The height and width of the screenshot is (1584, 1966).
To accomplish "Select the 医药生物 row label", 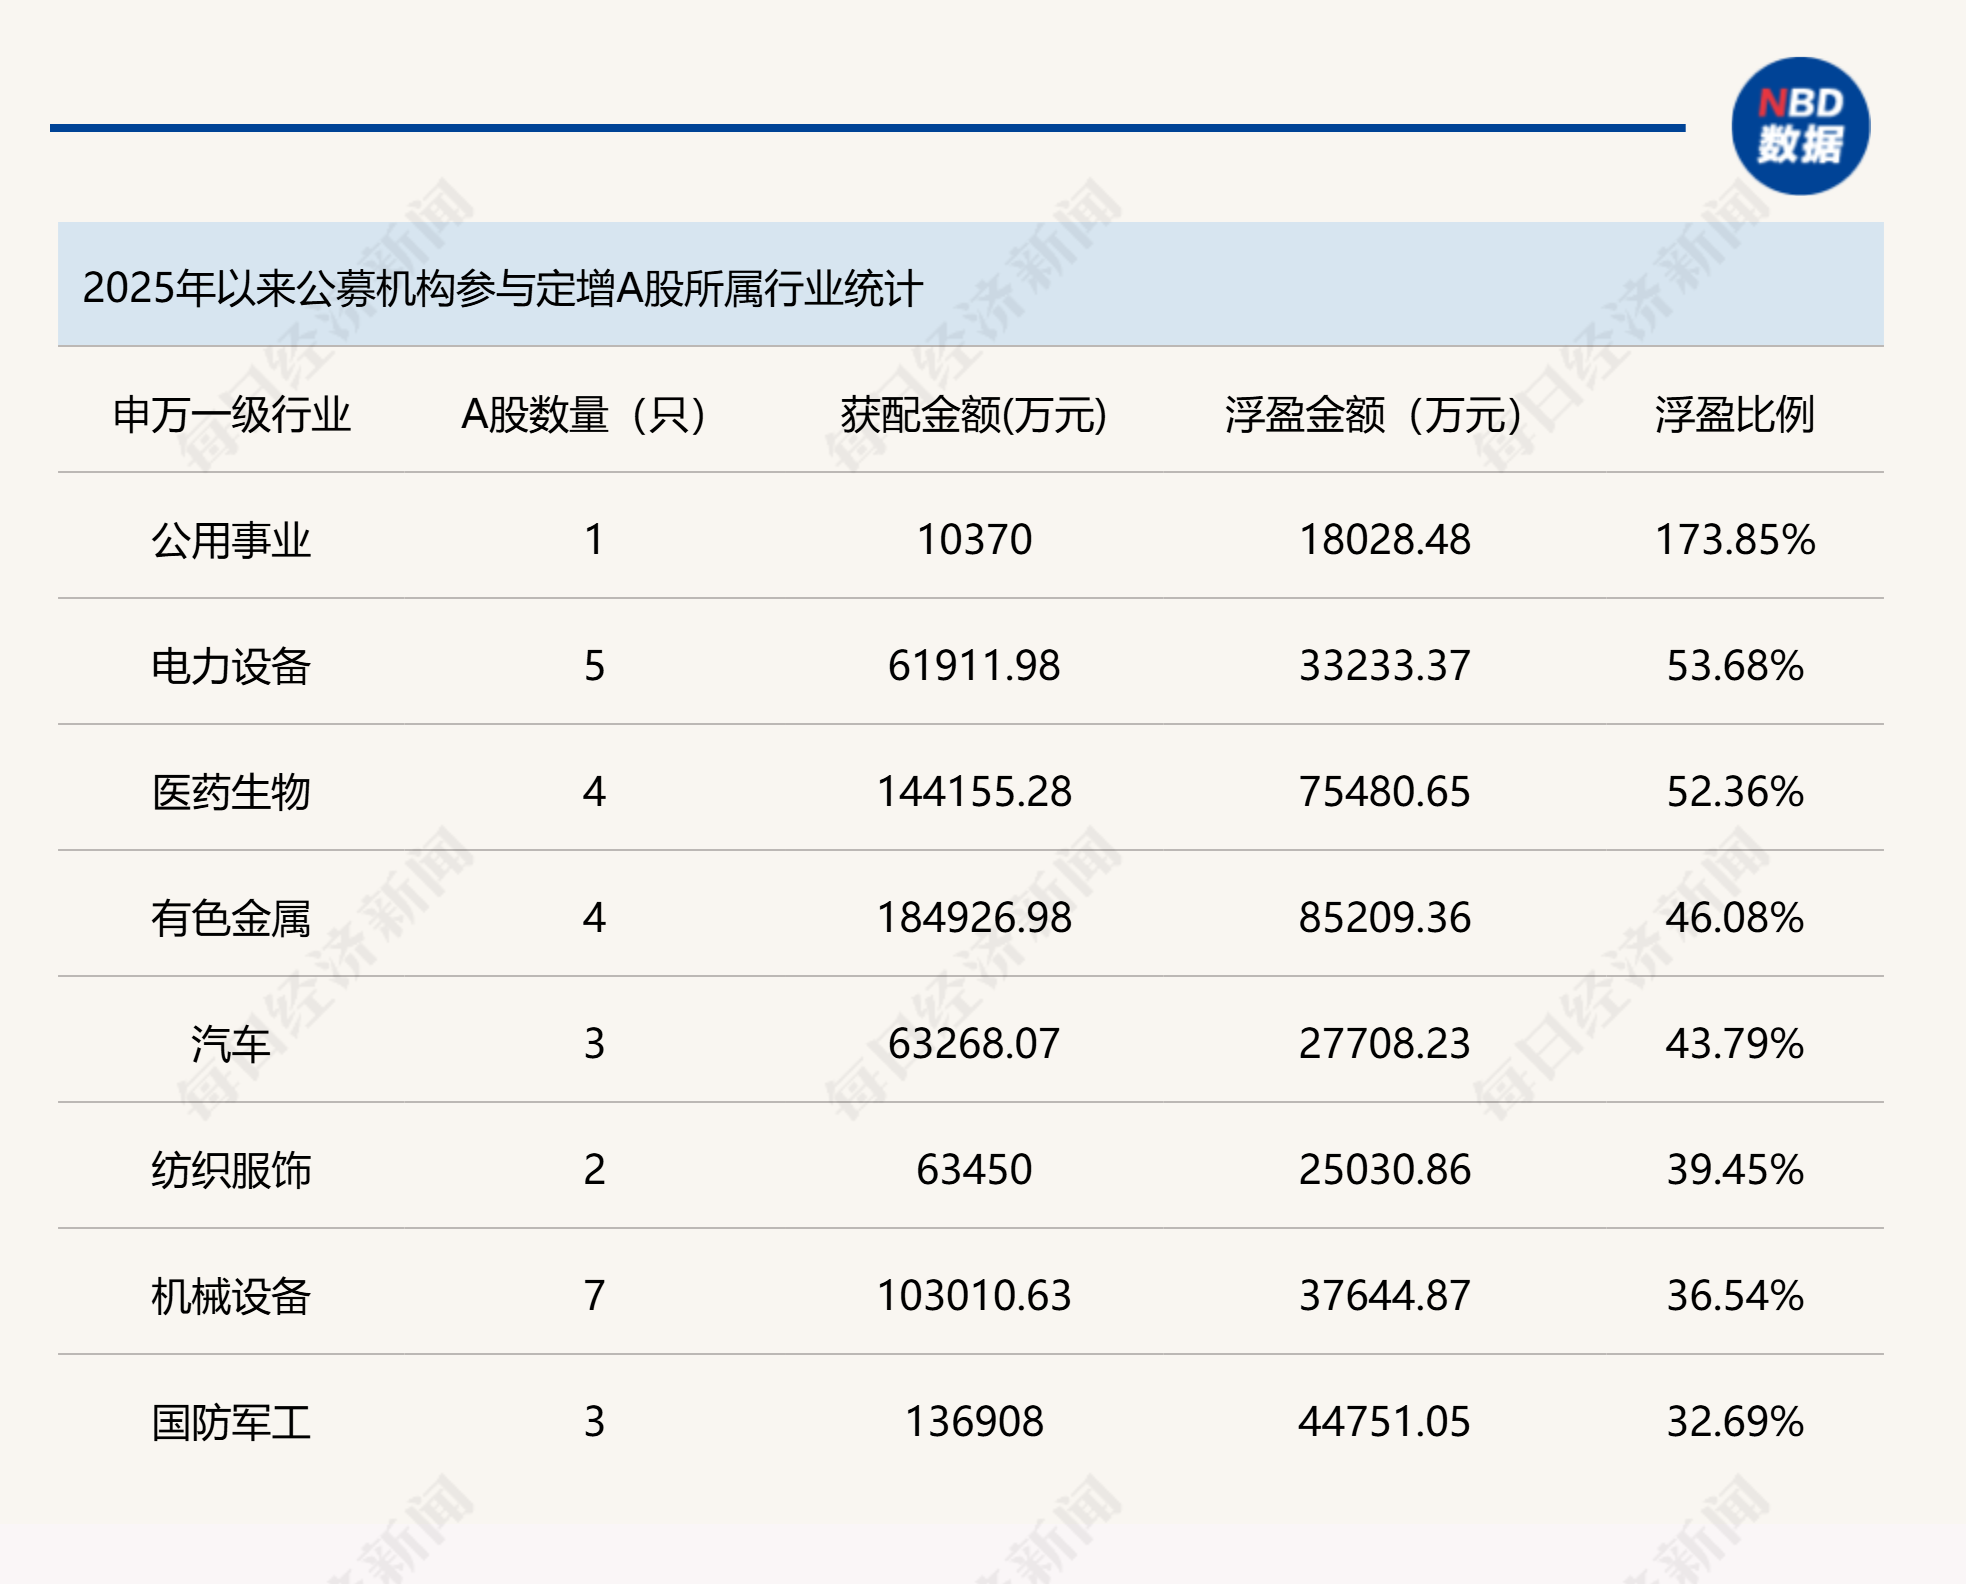I will tap(231, 792).
